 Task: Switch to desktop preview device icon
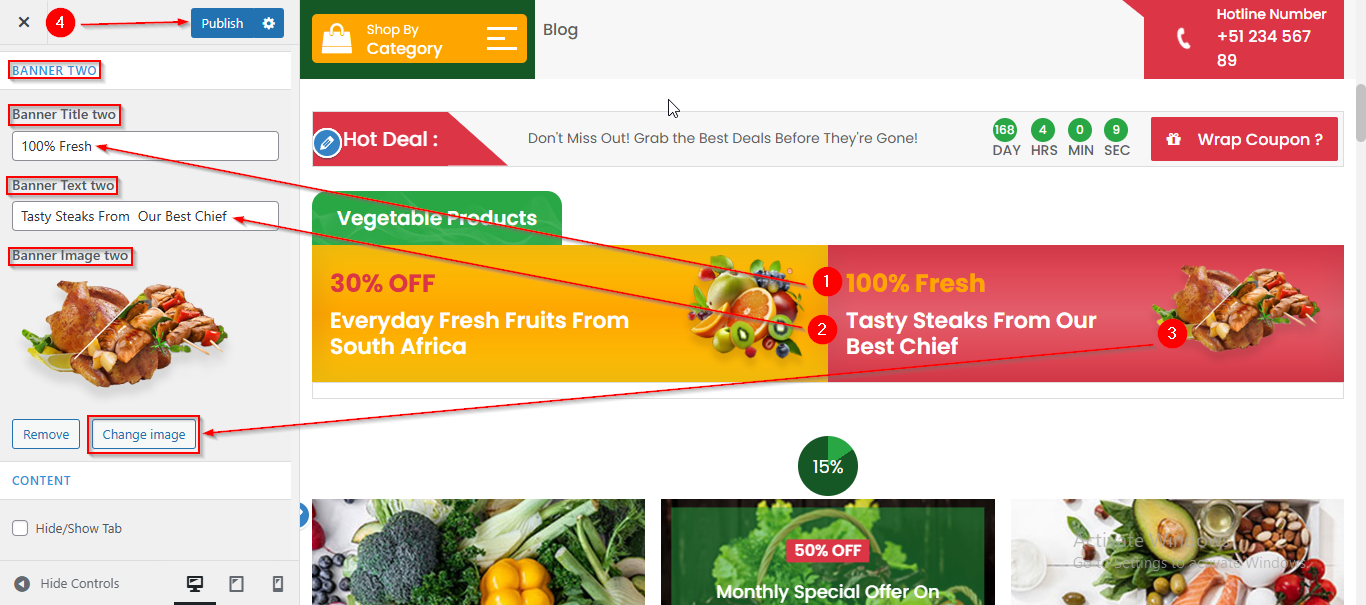pyautogui.click(x=195, y=584)
